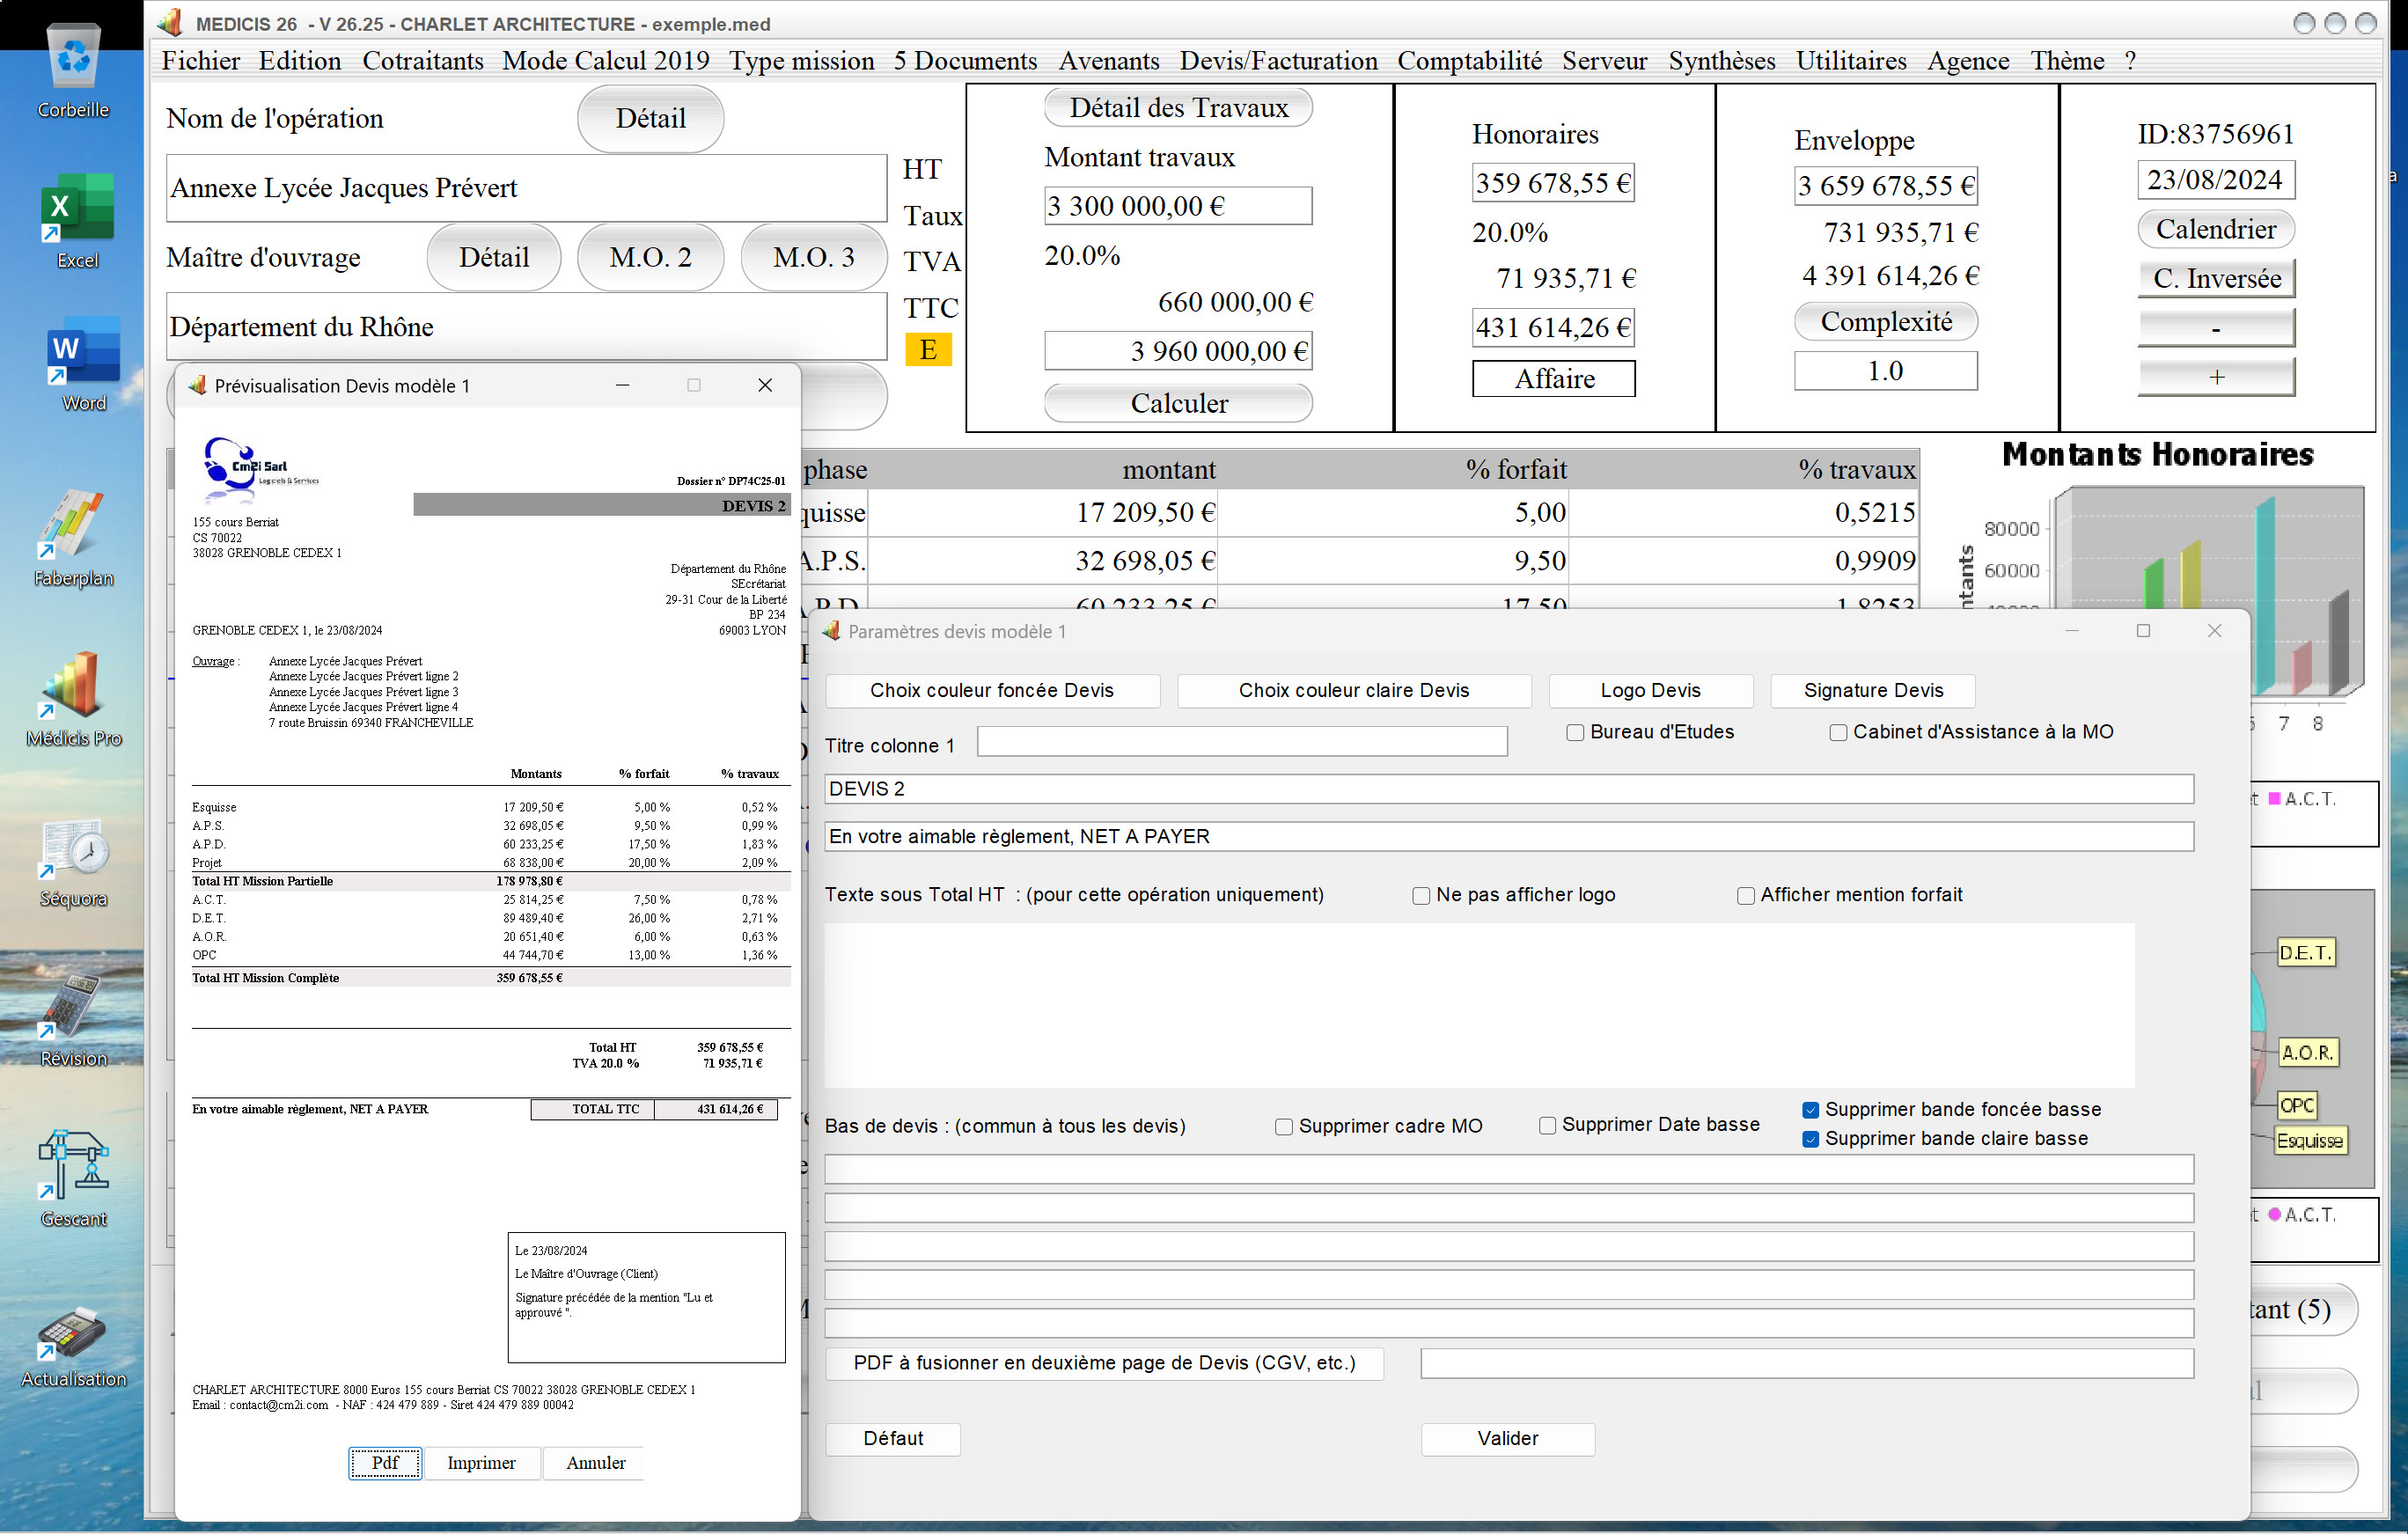This screenshot has height=1534, width=2408.
Task: Open the Thème menu
Action: [2067, 60]
